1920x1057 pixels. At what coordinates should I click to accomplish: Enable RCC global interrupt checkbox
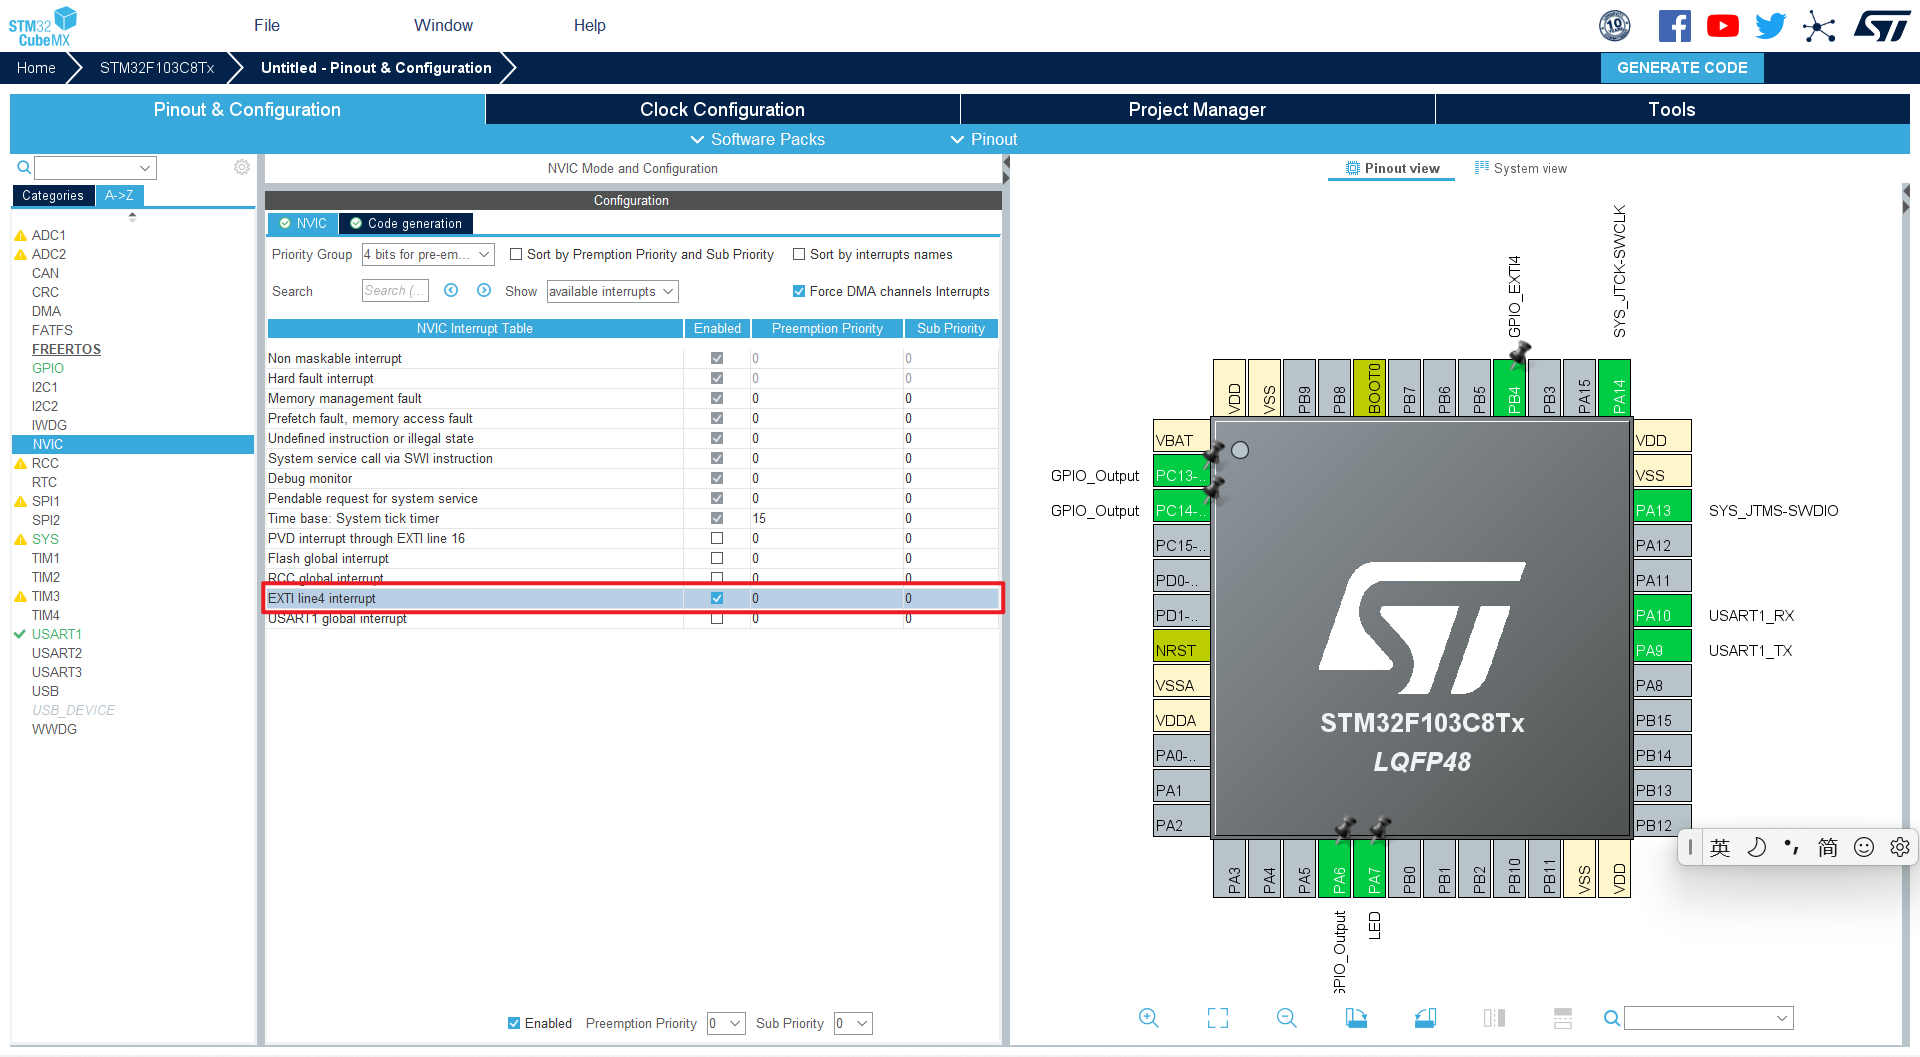(717, 578)
